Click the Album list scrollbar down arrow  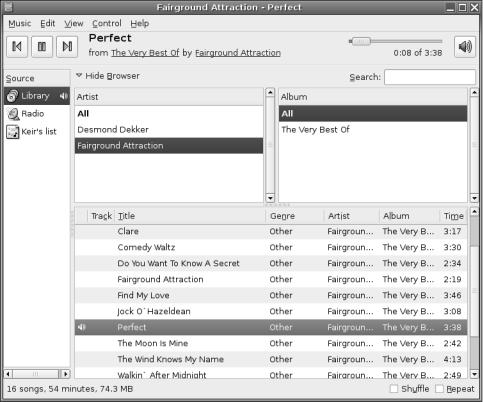[474, 198]
